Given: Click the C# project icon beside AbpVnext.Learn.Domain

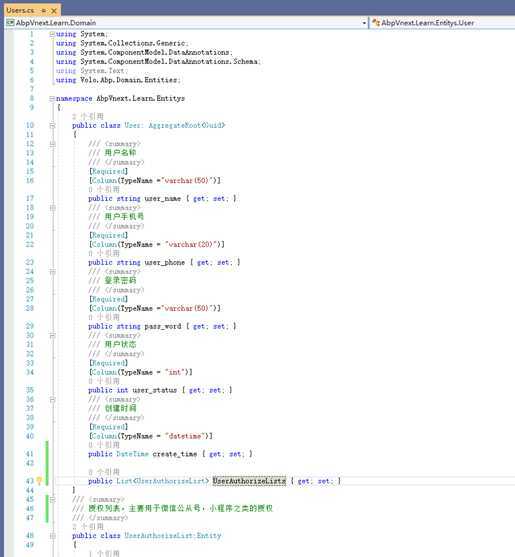Looking at the screenshot, I should click(10, 23).
